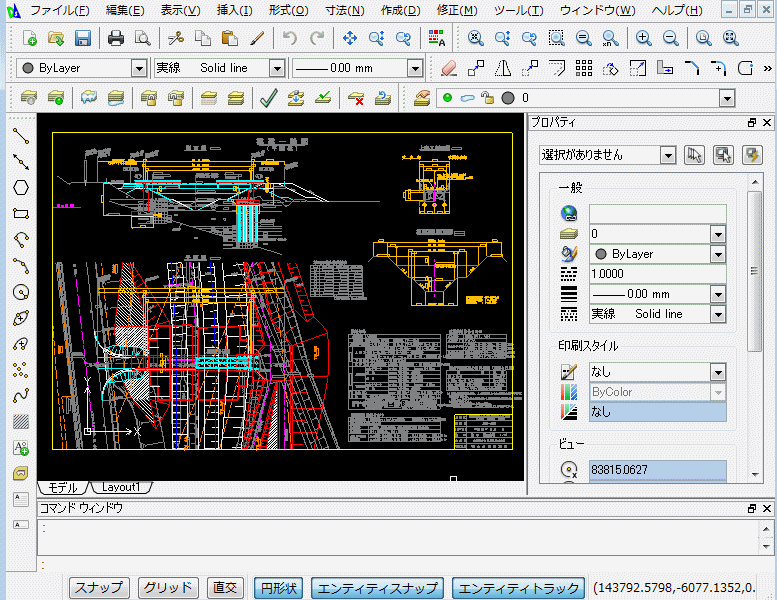Screen dimensions: 777x600
Task: Open the ファイル(F) menu
Action: click(59, 10)
